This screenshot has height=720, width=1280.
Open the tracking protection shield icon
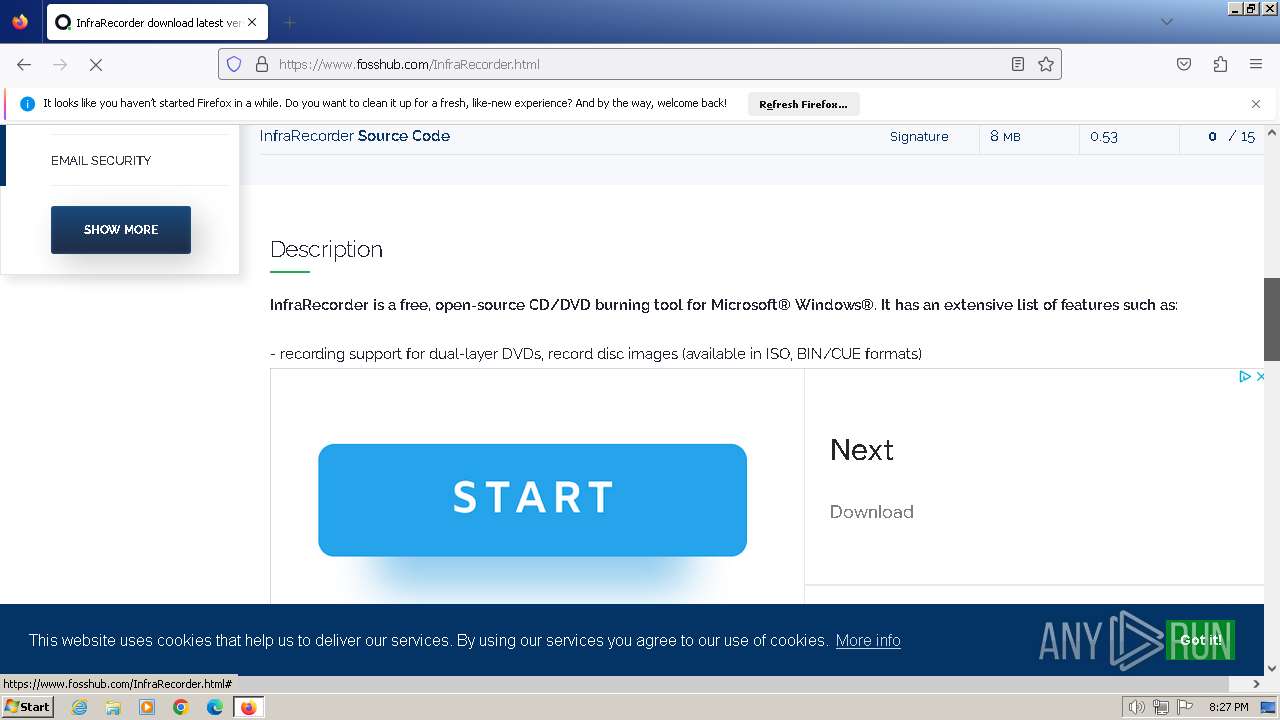[x=234, y=64]
